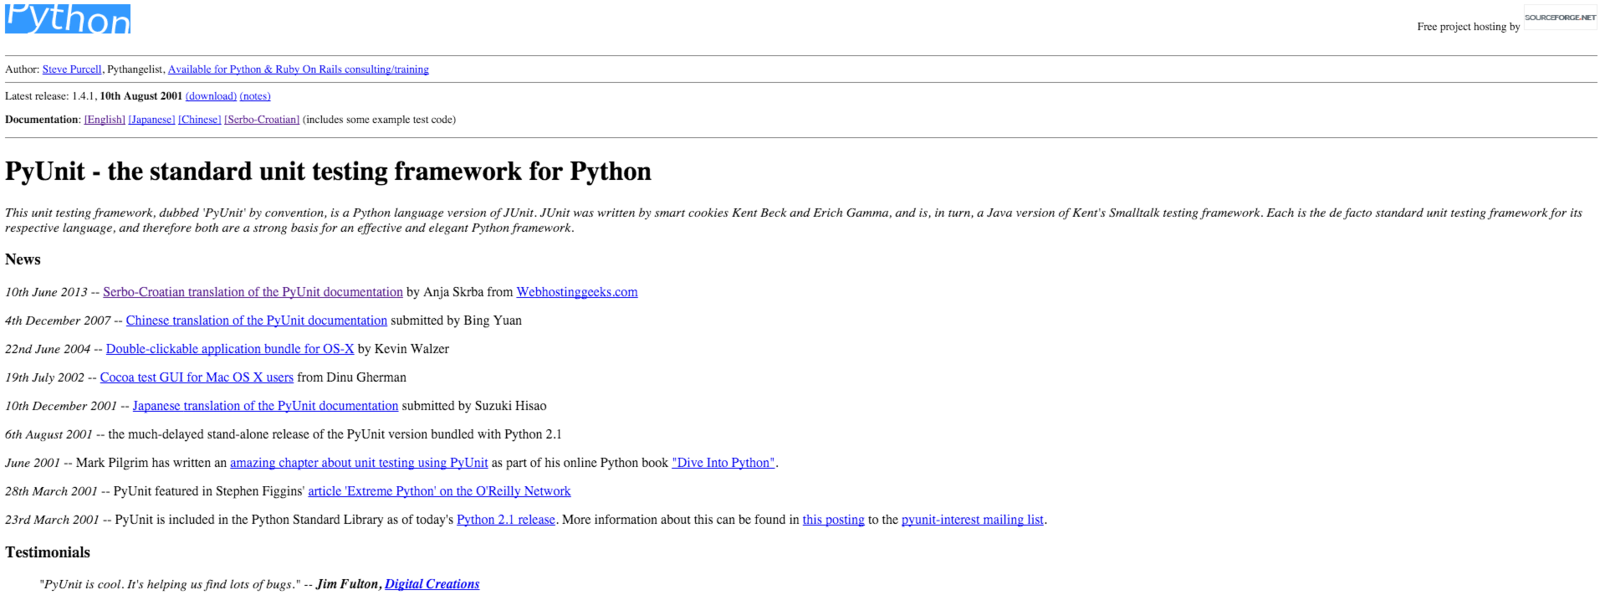Click the '23rd March 2001' news date

click(x=52, y=520)
